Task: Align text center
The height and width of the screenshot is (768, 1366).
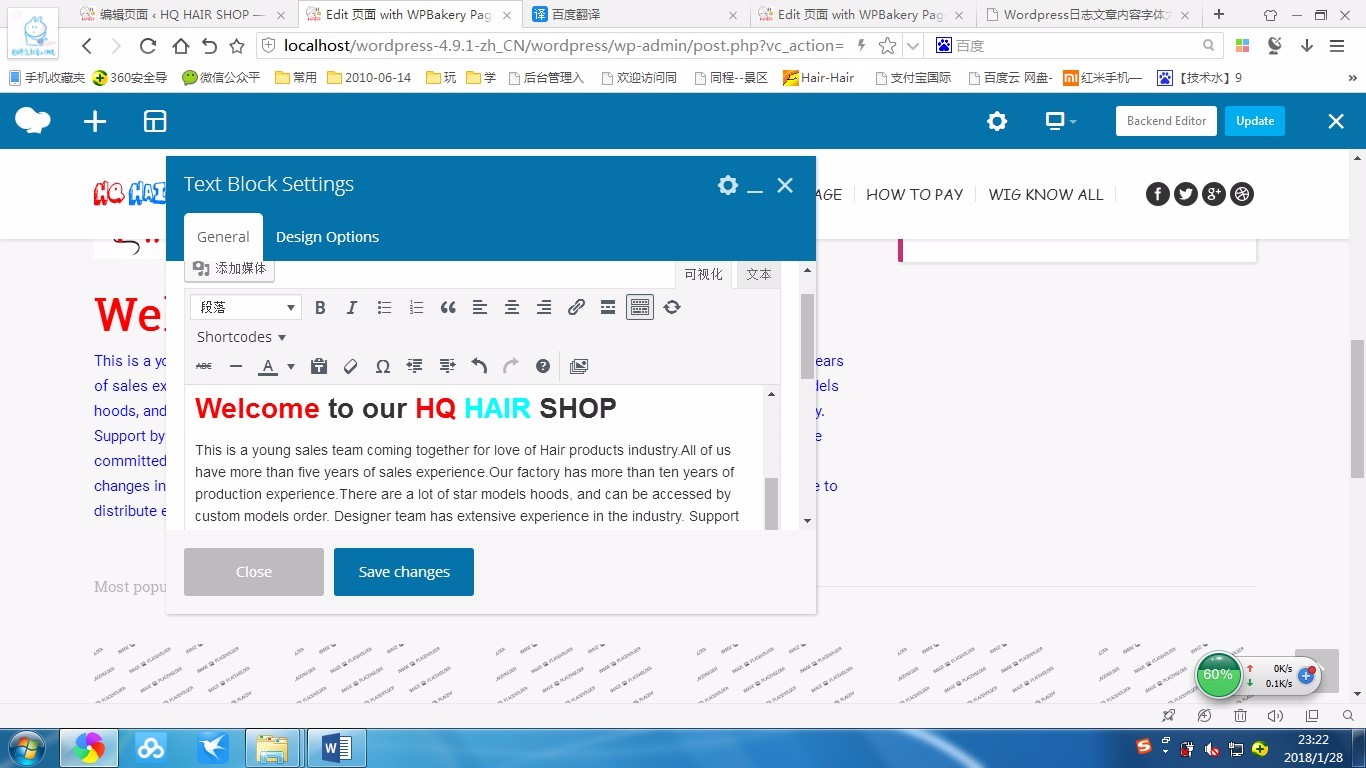Action: tap(512, 308)
